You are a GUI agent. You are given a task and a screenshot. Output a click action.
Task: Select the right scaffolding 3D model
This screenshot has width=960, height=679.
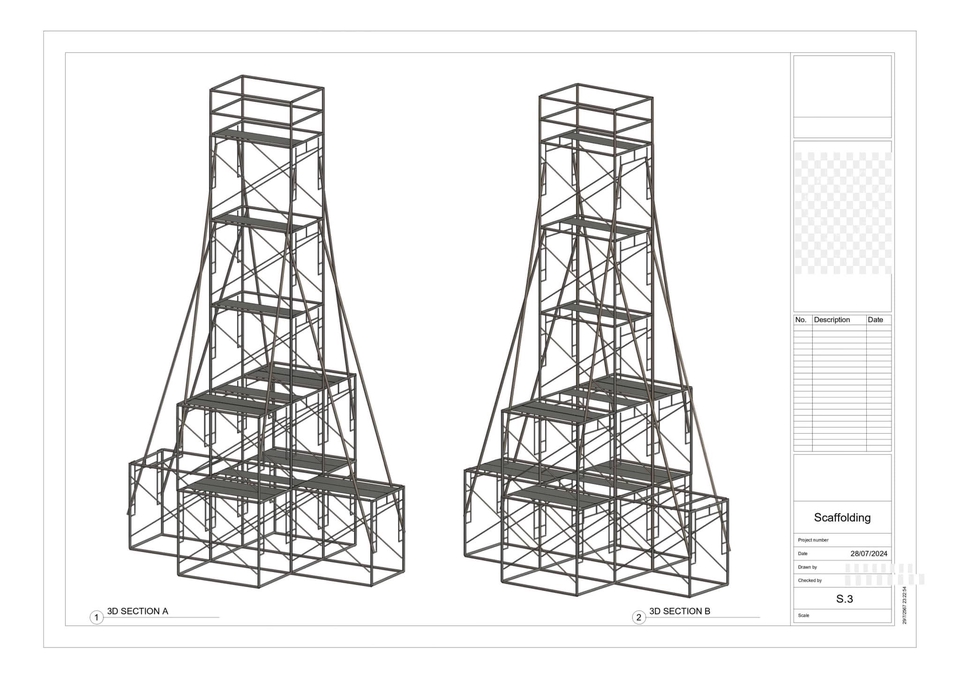tap(596, 340)
